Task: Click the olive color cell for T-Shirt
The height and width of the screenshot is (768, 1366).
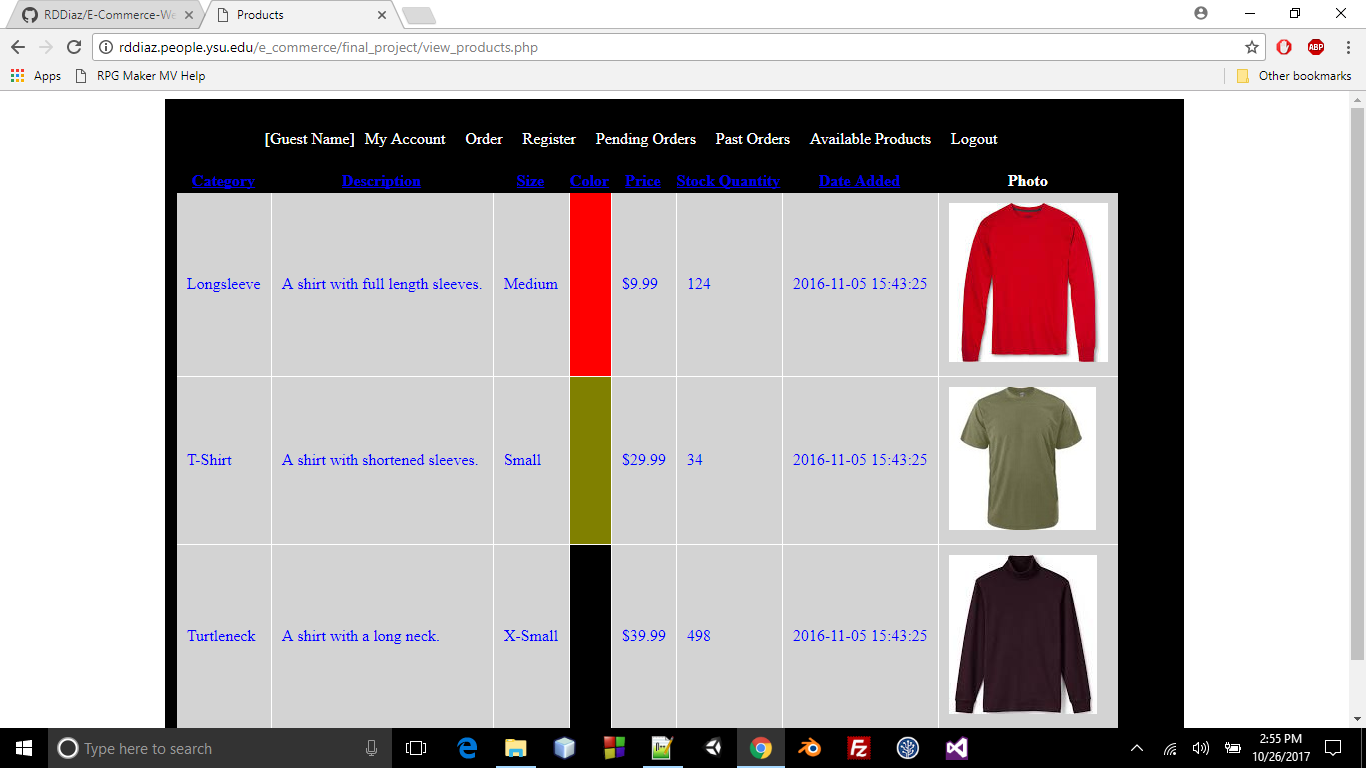Action: (x=590, y=461)
